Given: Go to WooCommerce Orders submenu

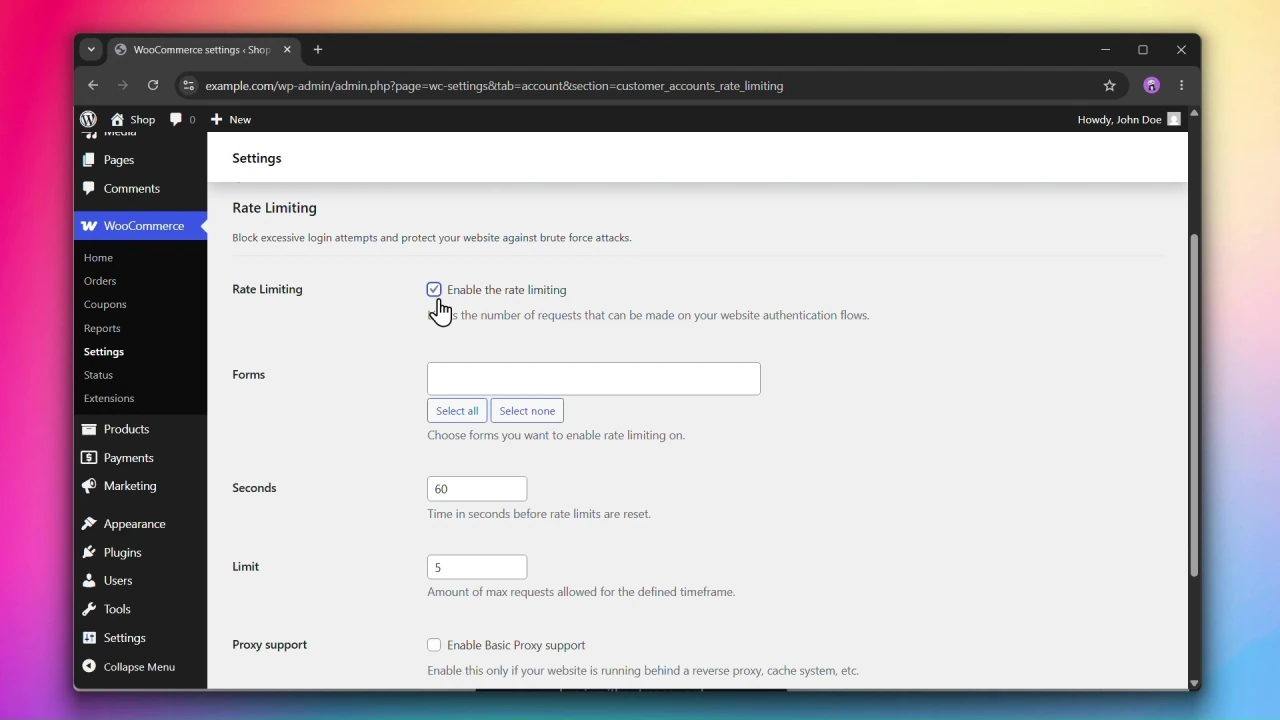Looking at the screenshot, I should [x=100, y=282].
